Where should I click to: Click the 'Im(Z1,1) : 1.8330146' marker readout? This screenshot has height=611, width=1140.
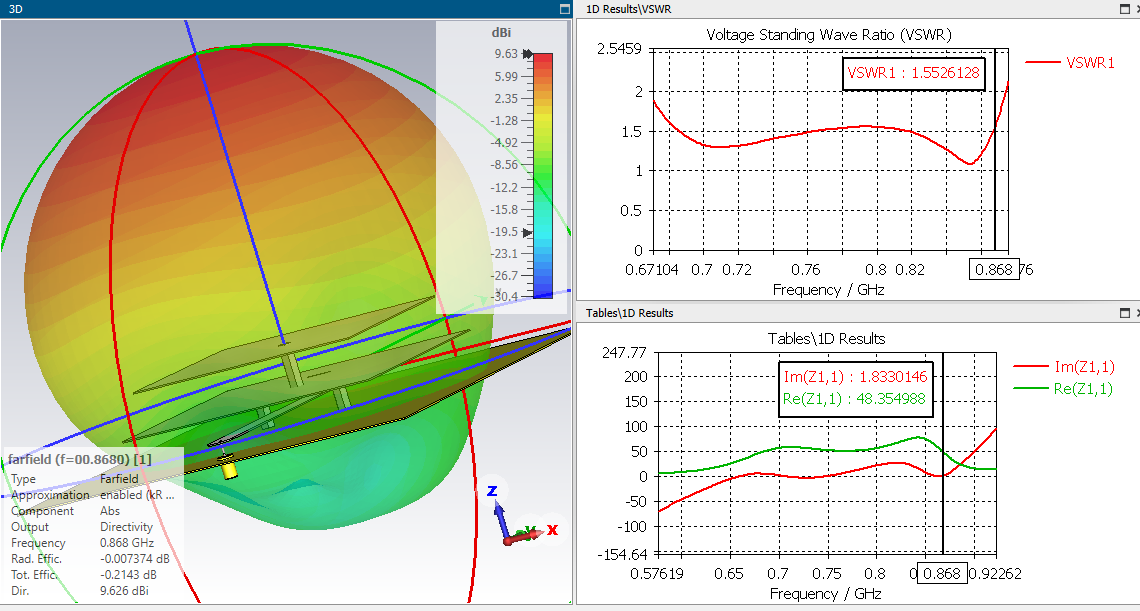coord(854,377)
